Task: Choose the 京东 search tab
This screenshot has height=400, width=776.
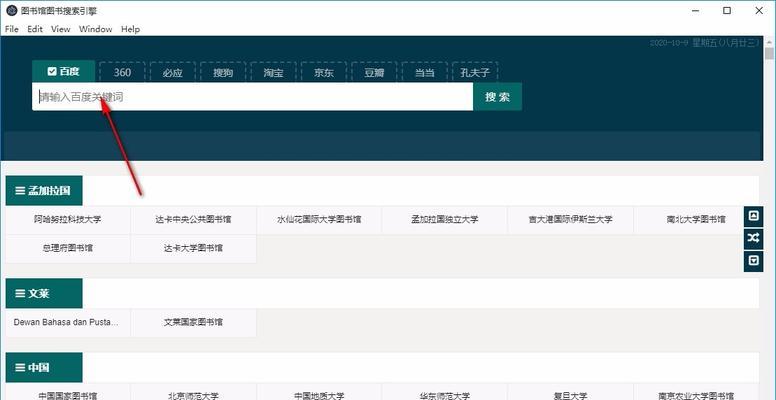Action: pyautogui.click(x=324, y=72)
